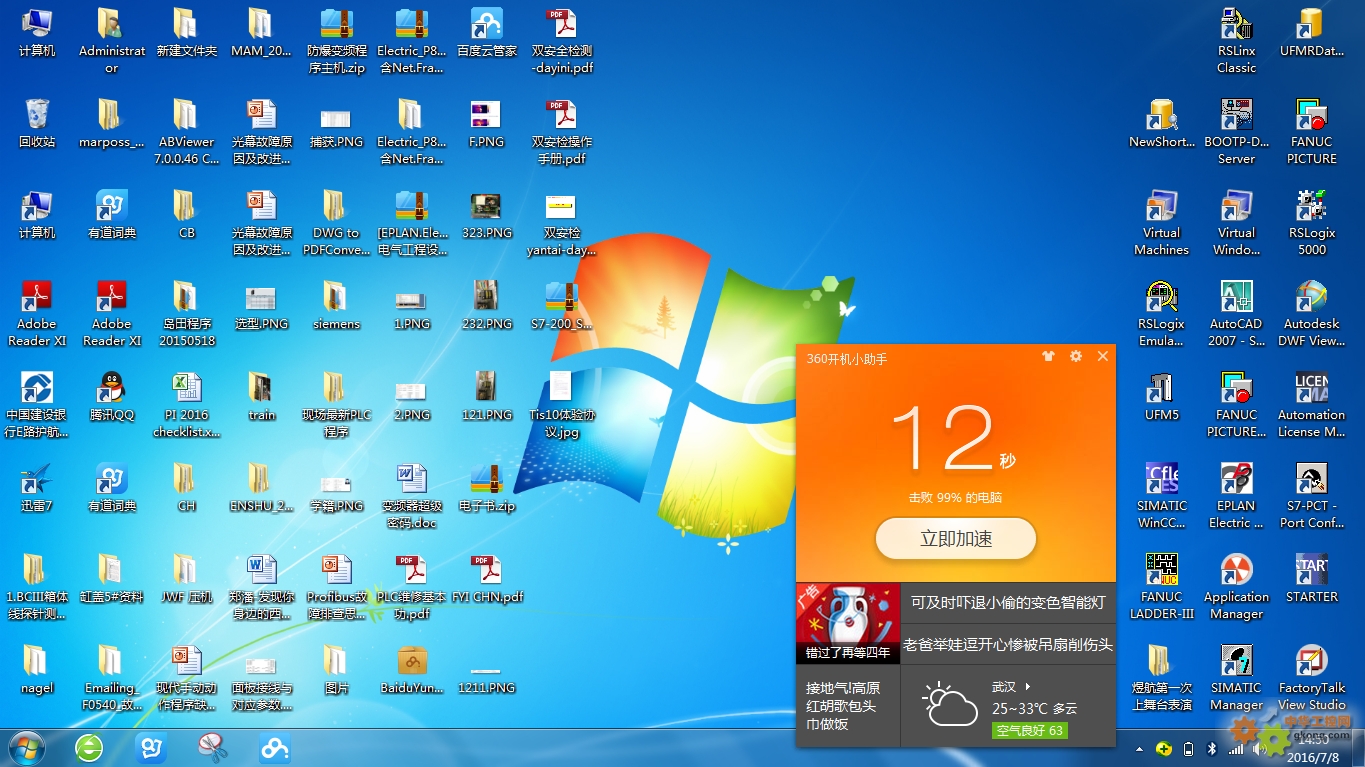Select the FANUC PICTURE shortcut near BOOTP
This screenshot has height=767, width=1365.
click(x=1312, y=132)
